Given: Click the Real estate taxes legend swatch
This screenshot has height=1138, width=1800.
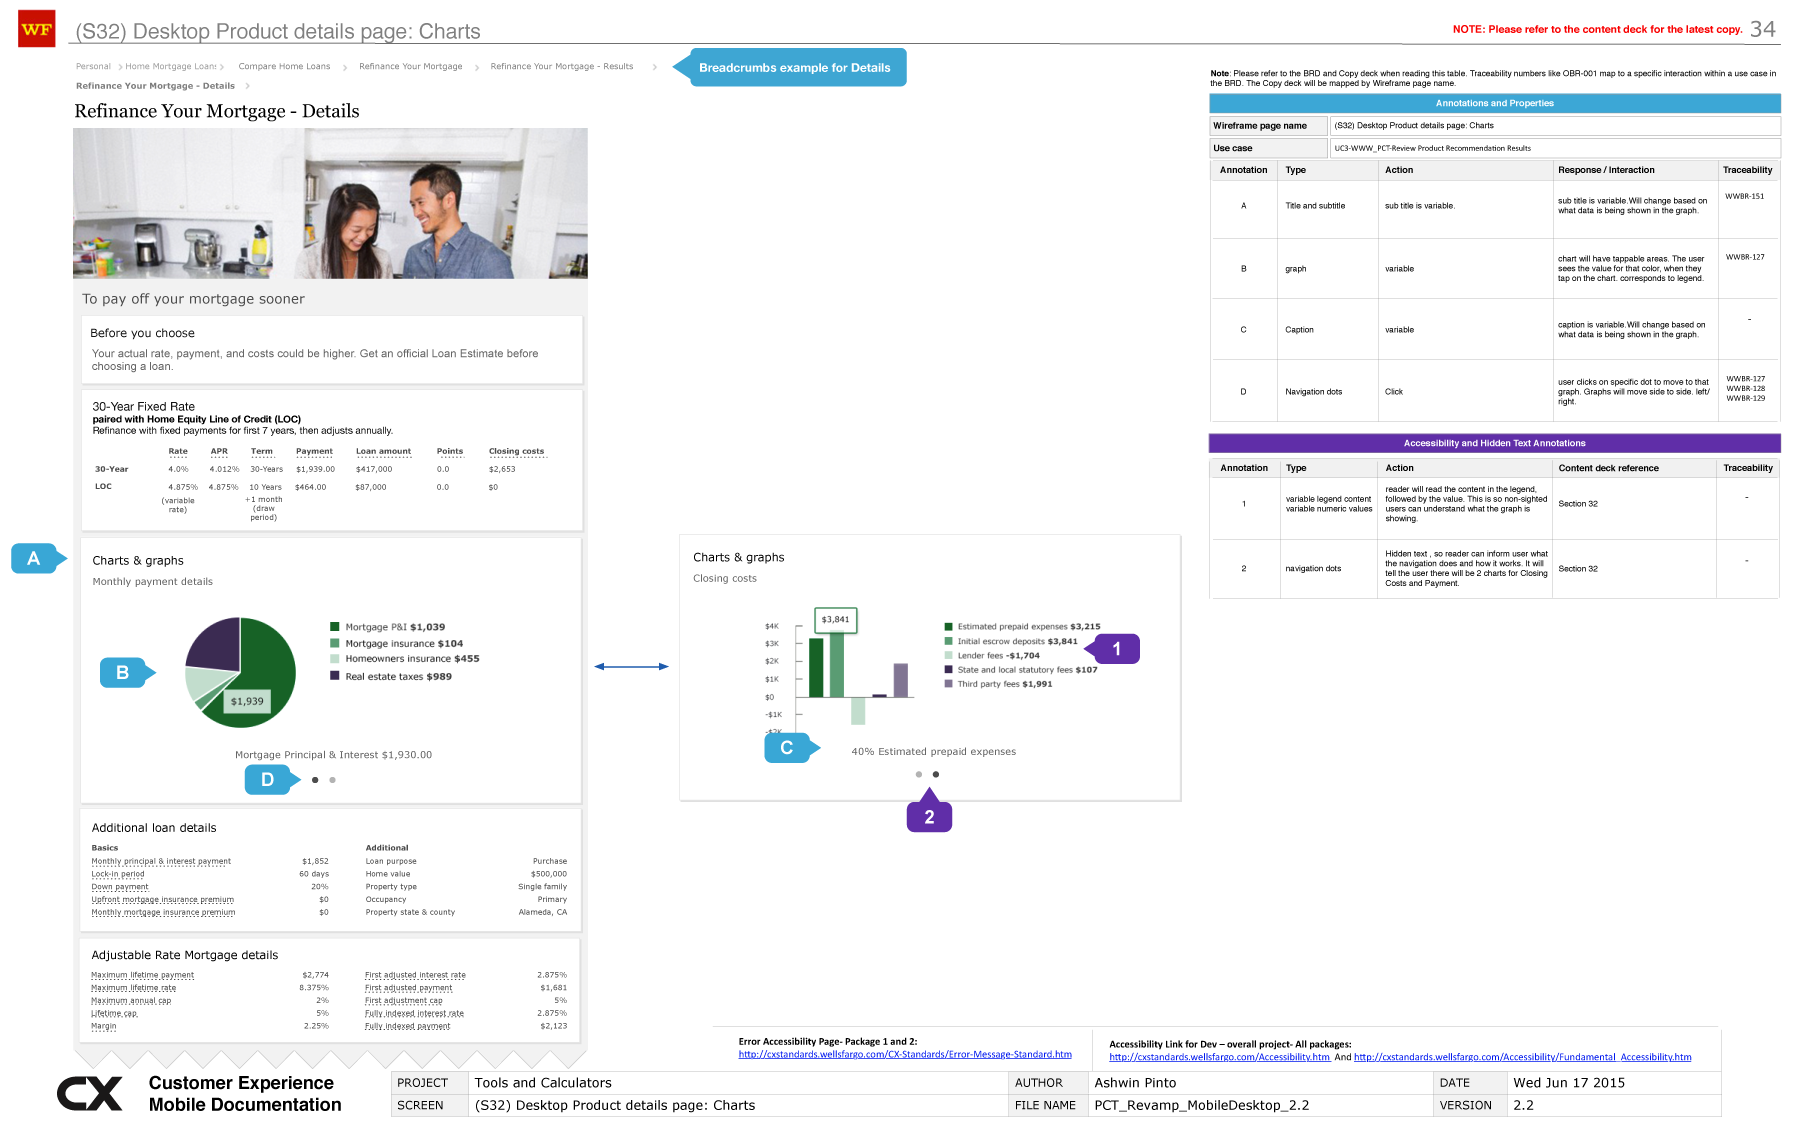Looking at the screenshot, I should pyautogui.click(x=335, y=676).
